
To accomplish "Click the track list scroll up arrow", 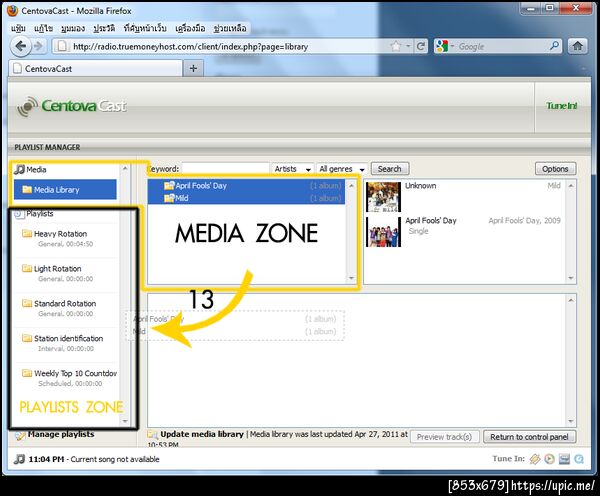I will coord(571,300).
